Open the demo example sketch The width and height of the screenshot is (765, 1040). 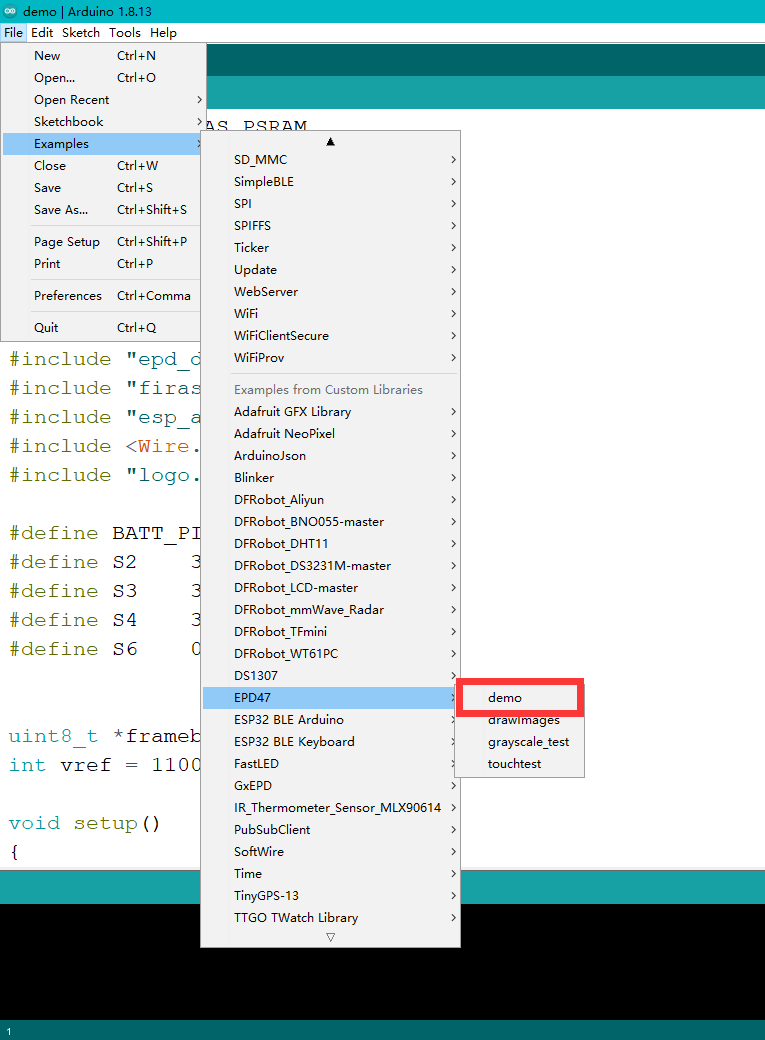click(520, 697)
